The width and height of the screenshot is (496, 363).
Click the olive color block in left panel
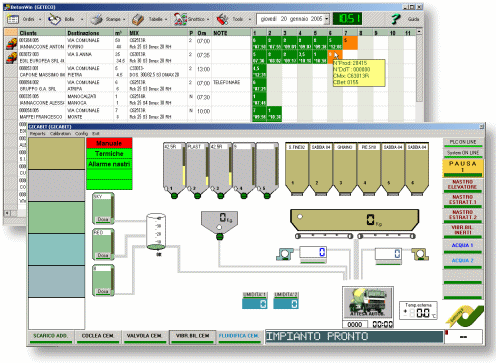pyautogui.click(x=56, y=154)
